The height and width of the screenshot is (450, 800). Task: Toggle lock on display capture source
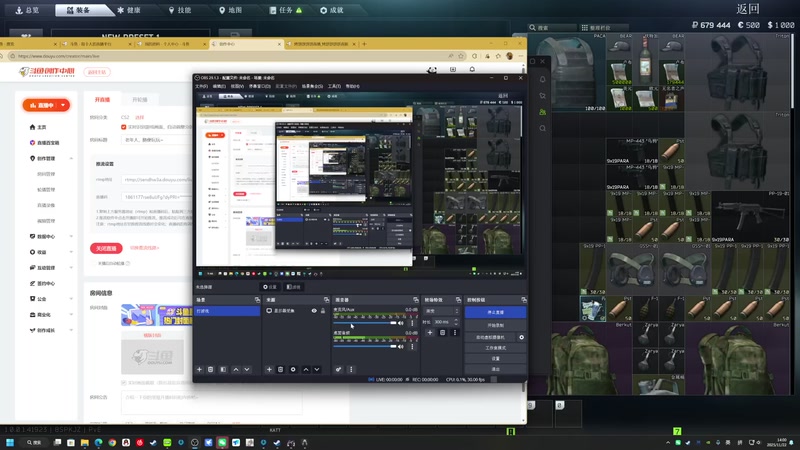[x=323, y=311]
